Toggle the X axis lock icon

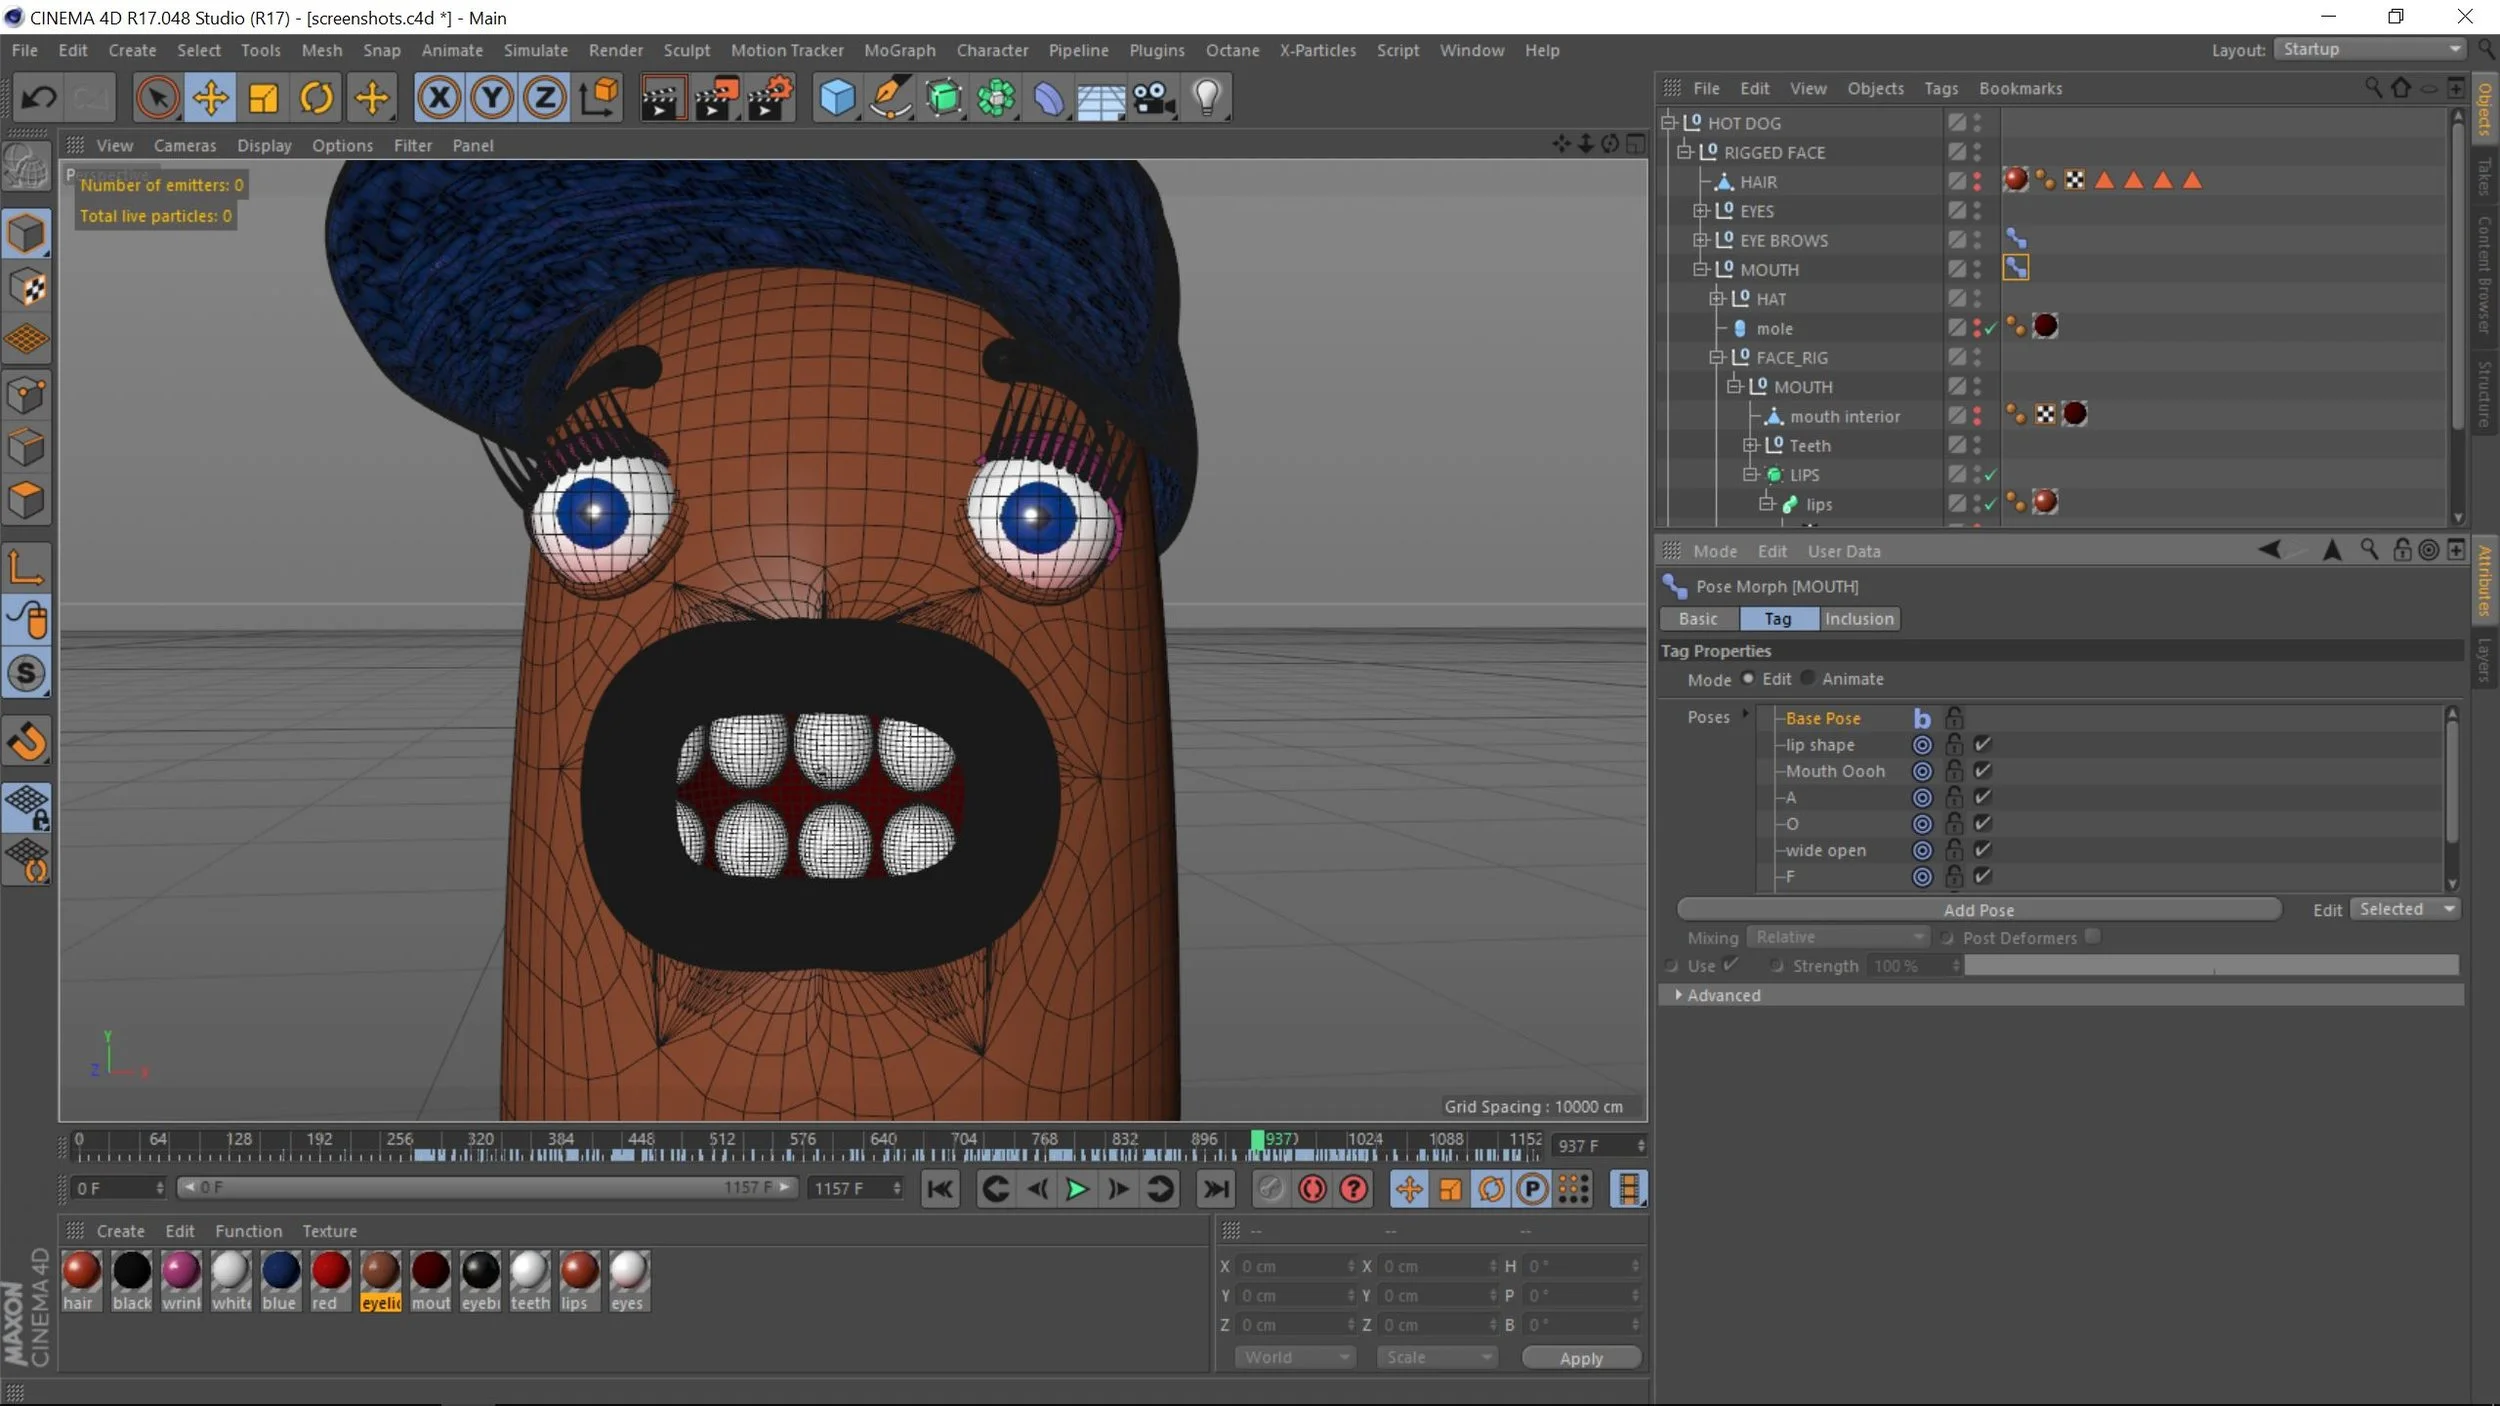coord(438,98)
